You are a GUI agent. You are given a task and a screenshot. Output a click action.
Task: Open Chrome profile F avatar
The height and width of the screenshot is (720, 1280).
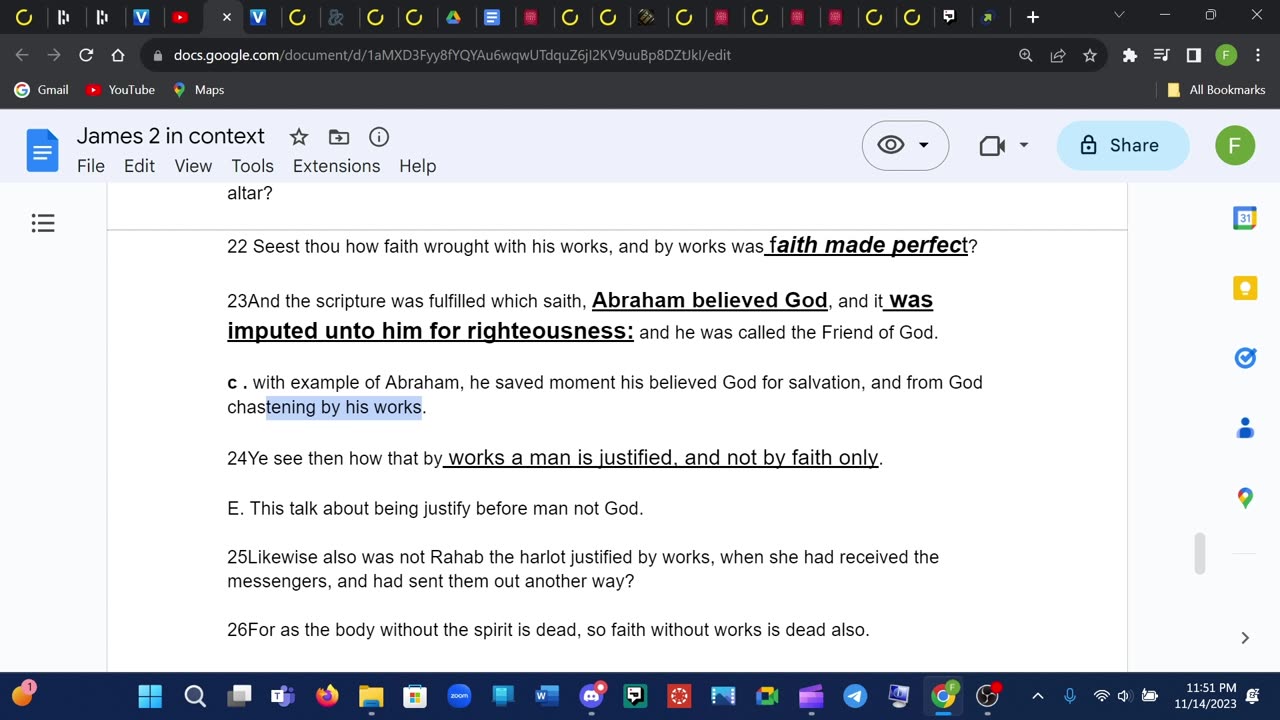pos(1226,56)
